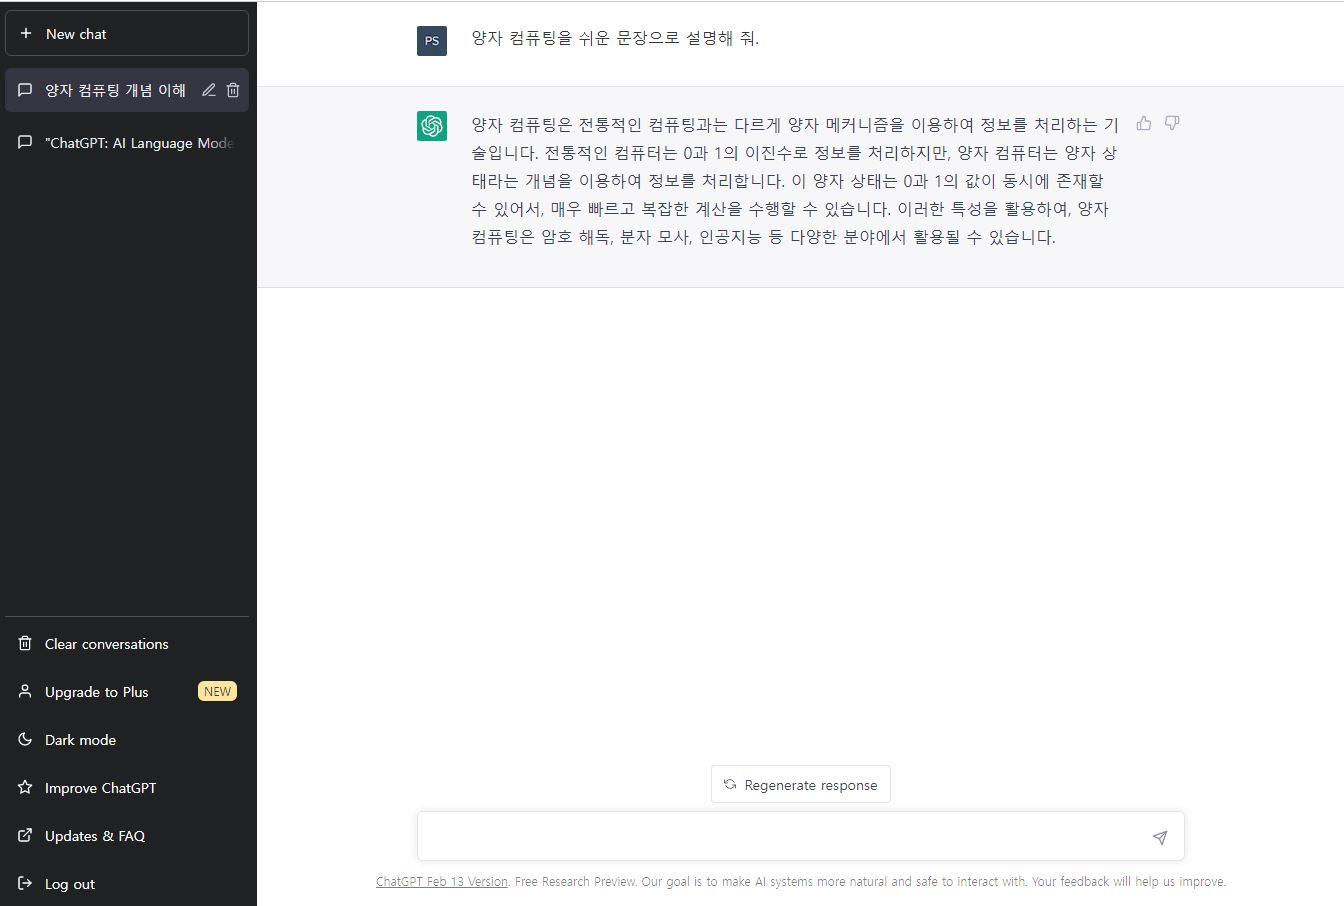Select Log out from the sidebar
The image size is (1344, 906).
point(68,883)
